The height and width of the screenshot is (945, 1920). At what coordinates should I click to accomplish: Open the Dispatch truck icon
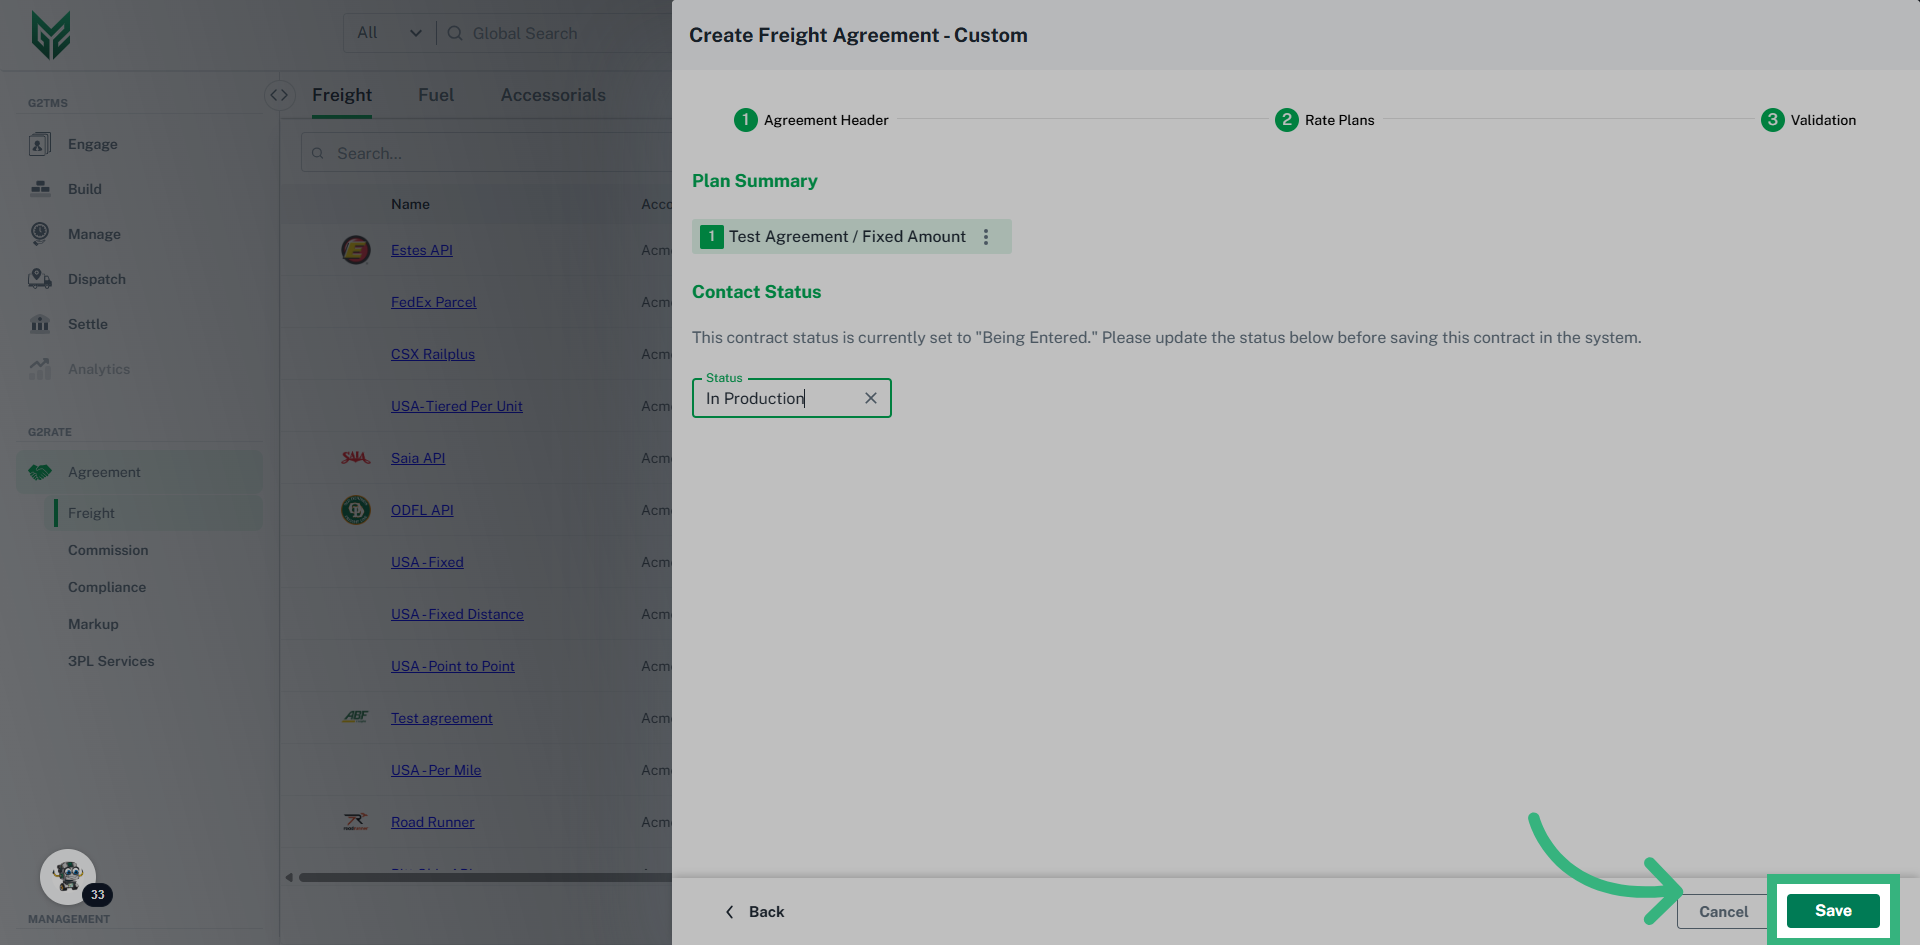point(40,279)
